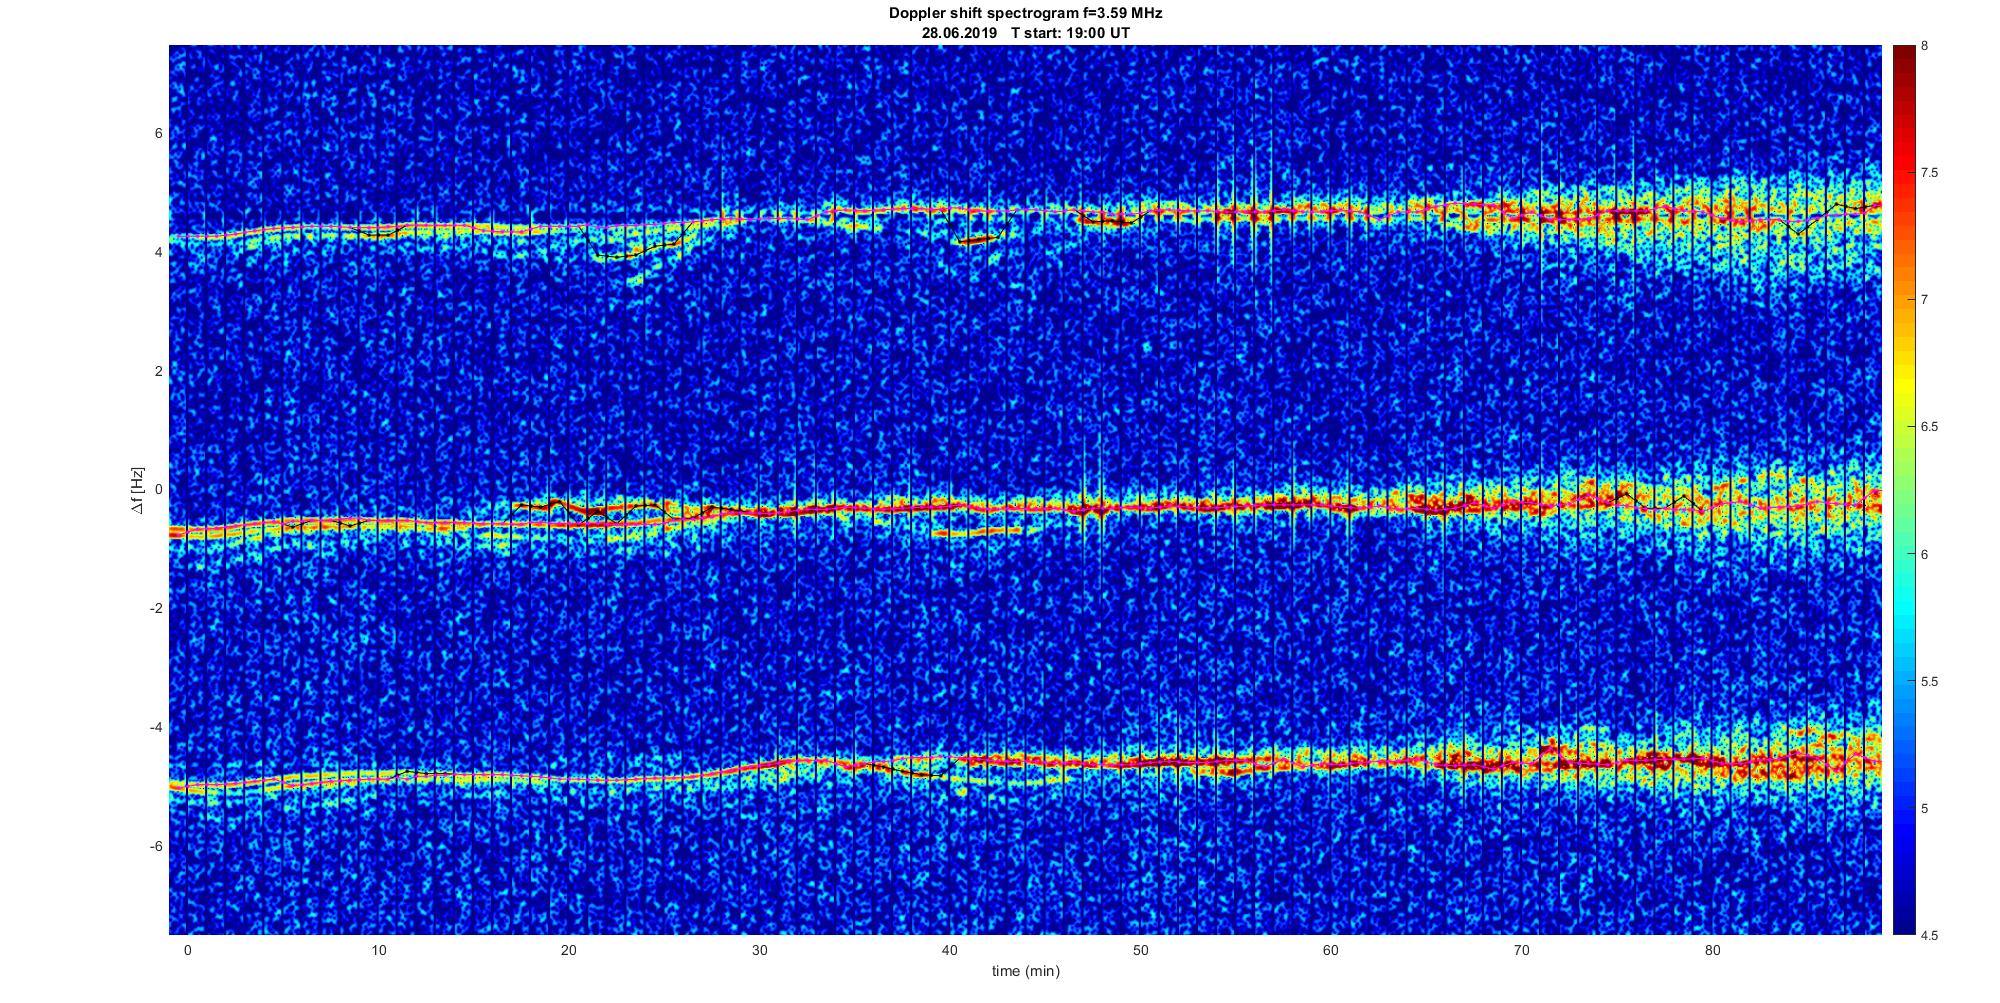Click the y-axis tick label -2

click(157, 609)
